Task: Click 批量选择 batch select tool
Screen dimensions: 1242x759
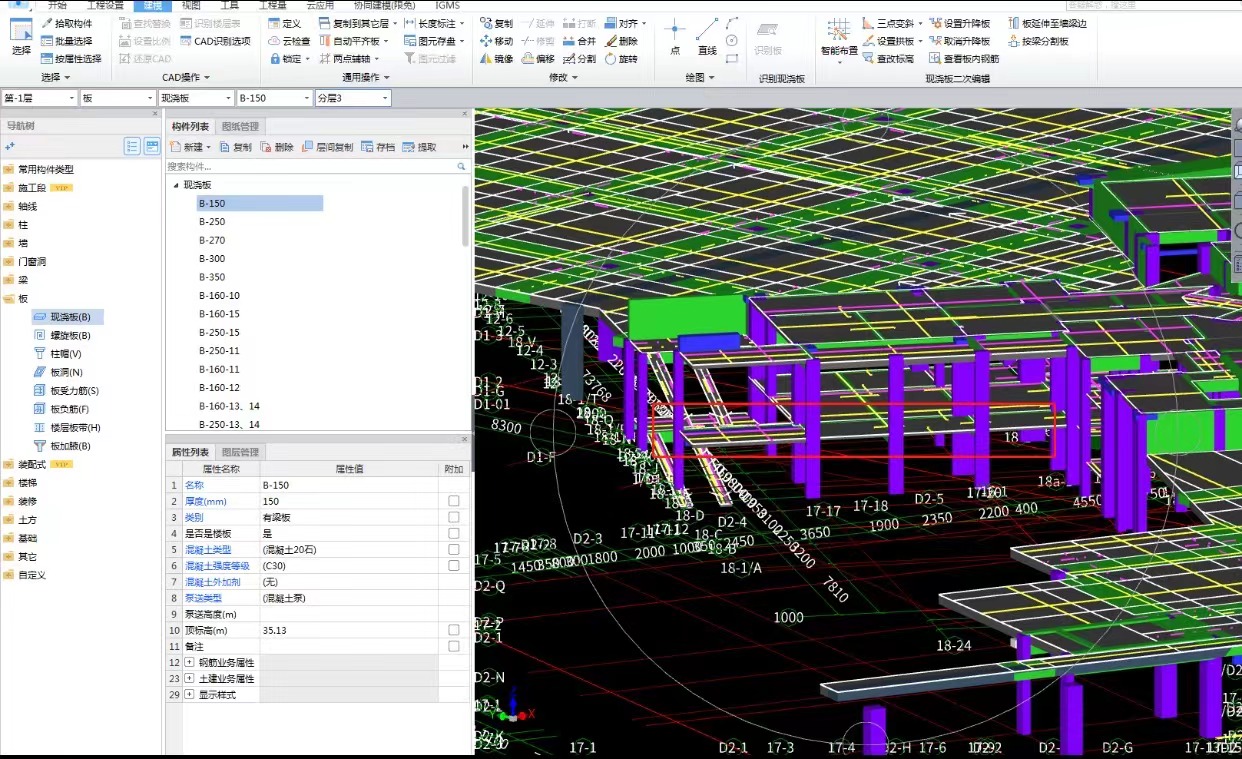Action: point(66,41)
